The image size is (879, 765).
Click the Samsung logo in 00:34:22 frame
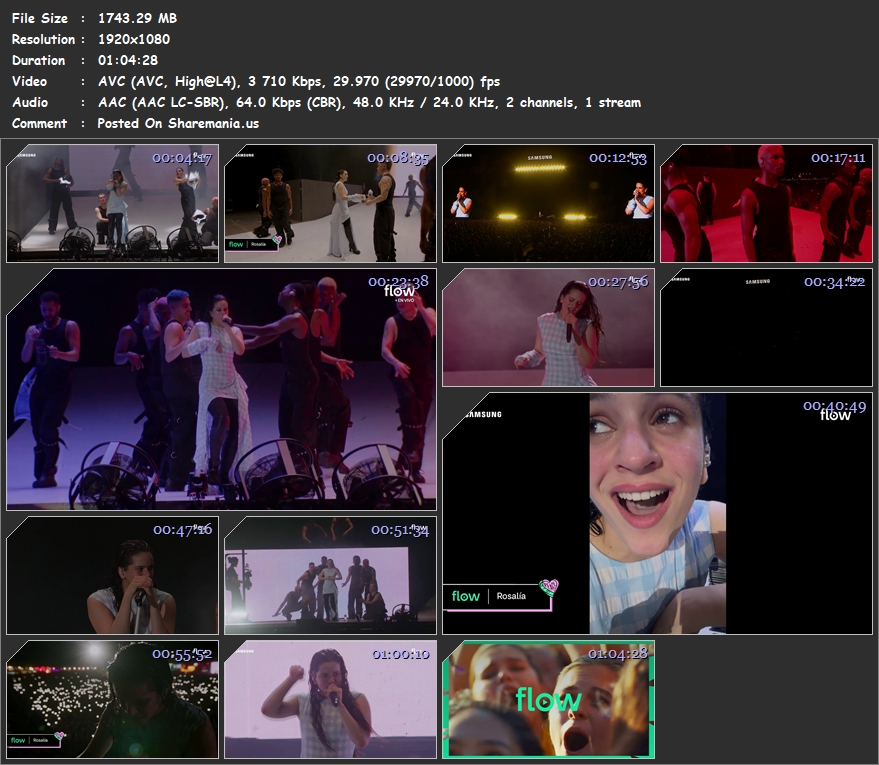tap(758, 282)
